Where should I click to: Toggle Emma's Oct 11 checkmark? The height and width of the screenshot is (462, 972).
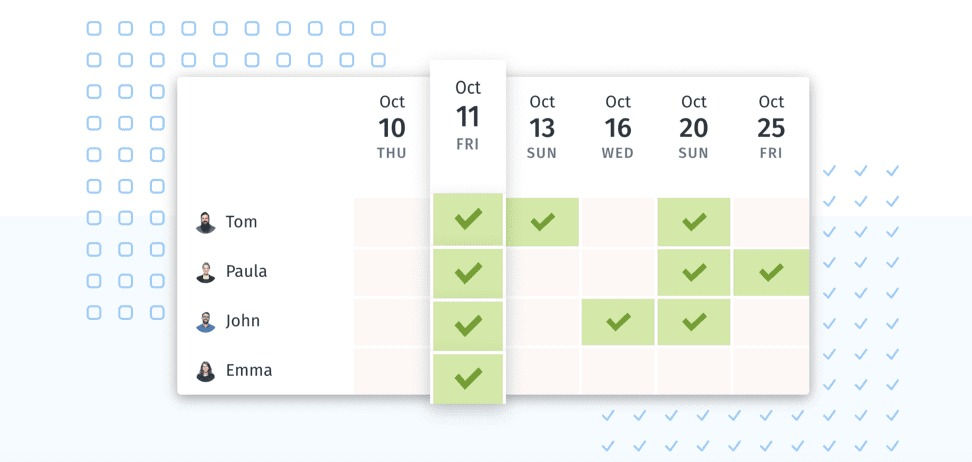pos(468,378)
